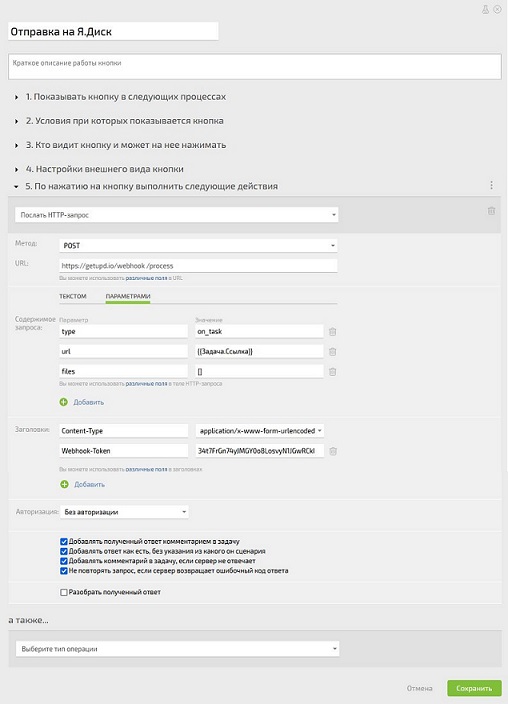Uncheck 'Добавлять полученный ответ комментарием в задачу'
Viewport: 508px width, 704px height.
pos(64,541)
